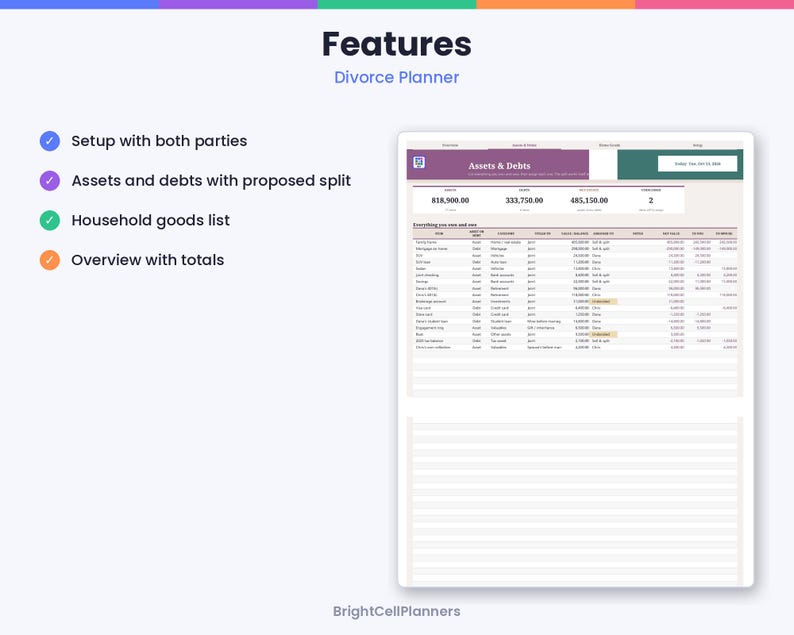
Task: Click Assets and debts with proposed split text
Action: pos(211,181)
